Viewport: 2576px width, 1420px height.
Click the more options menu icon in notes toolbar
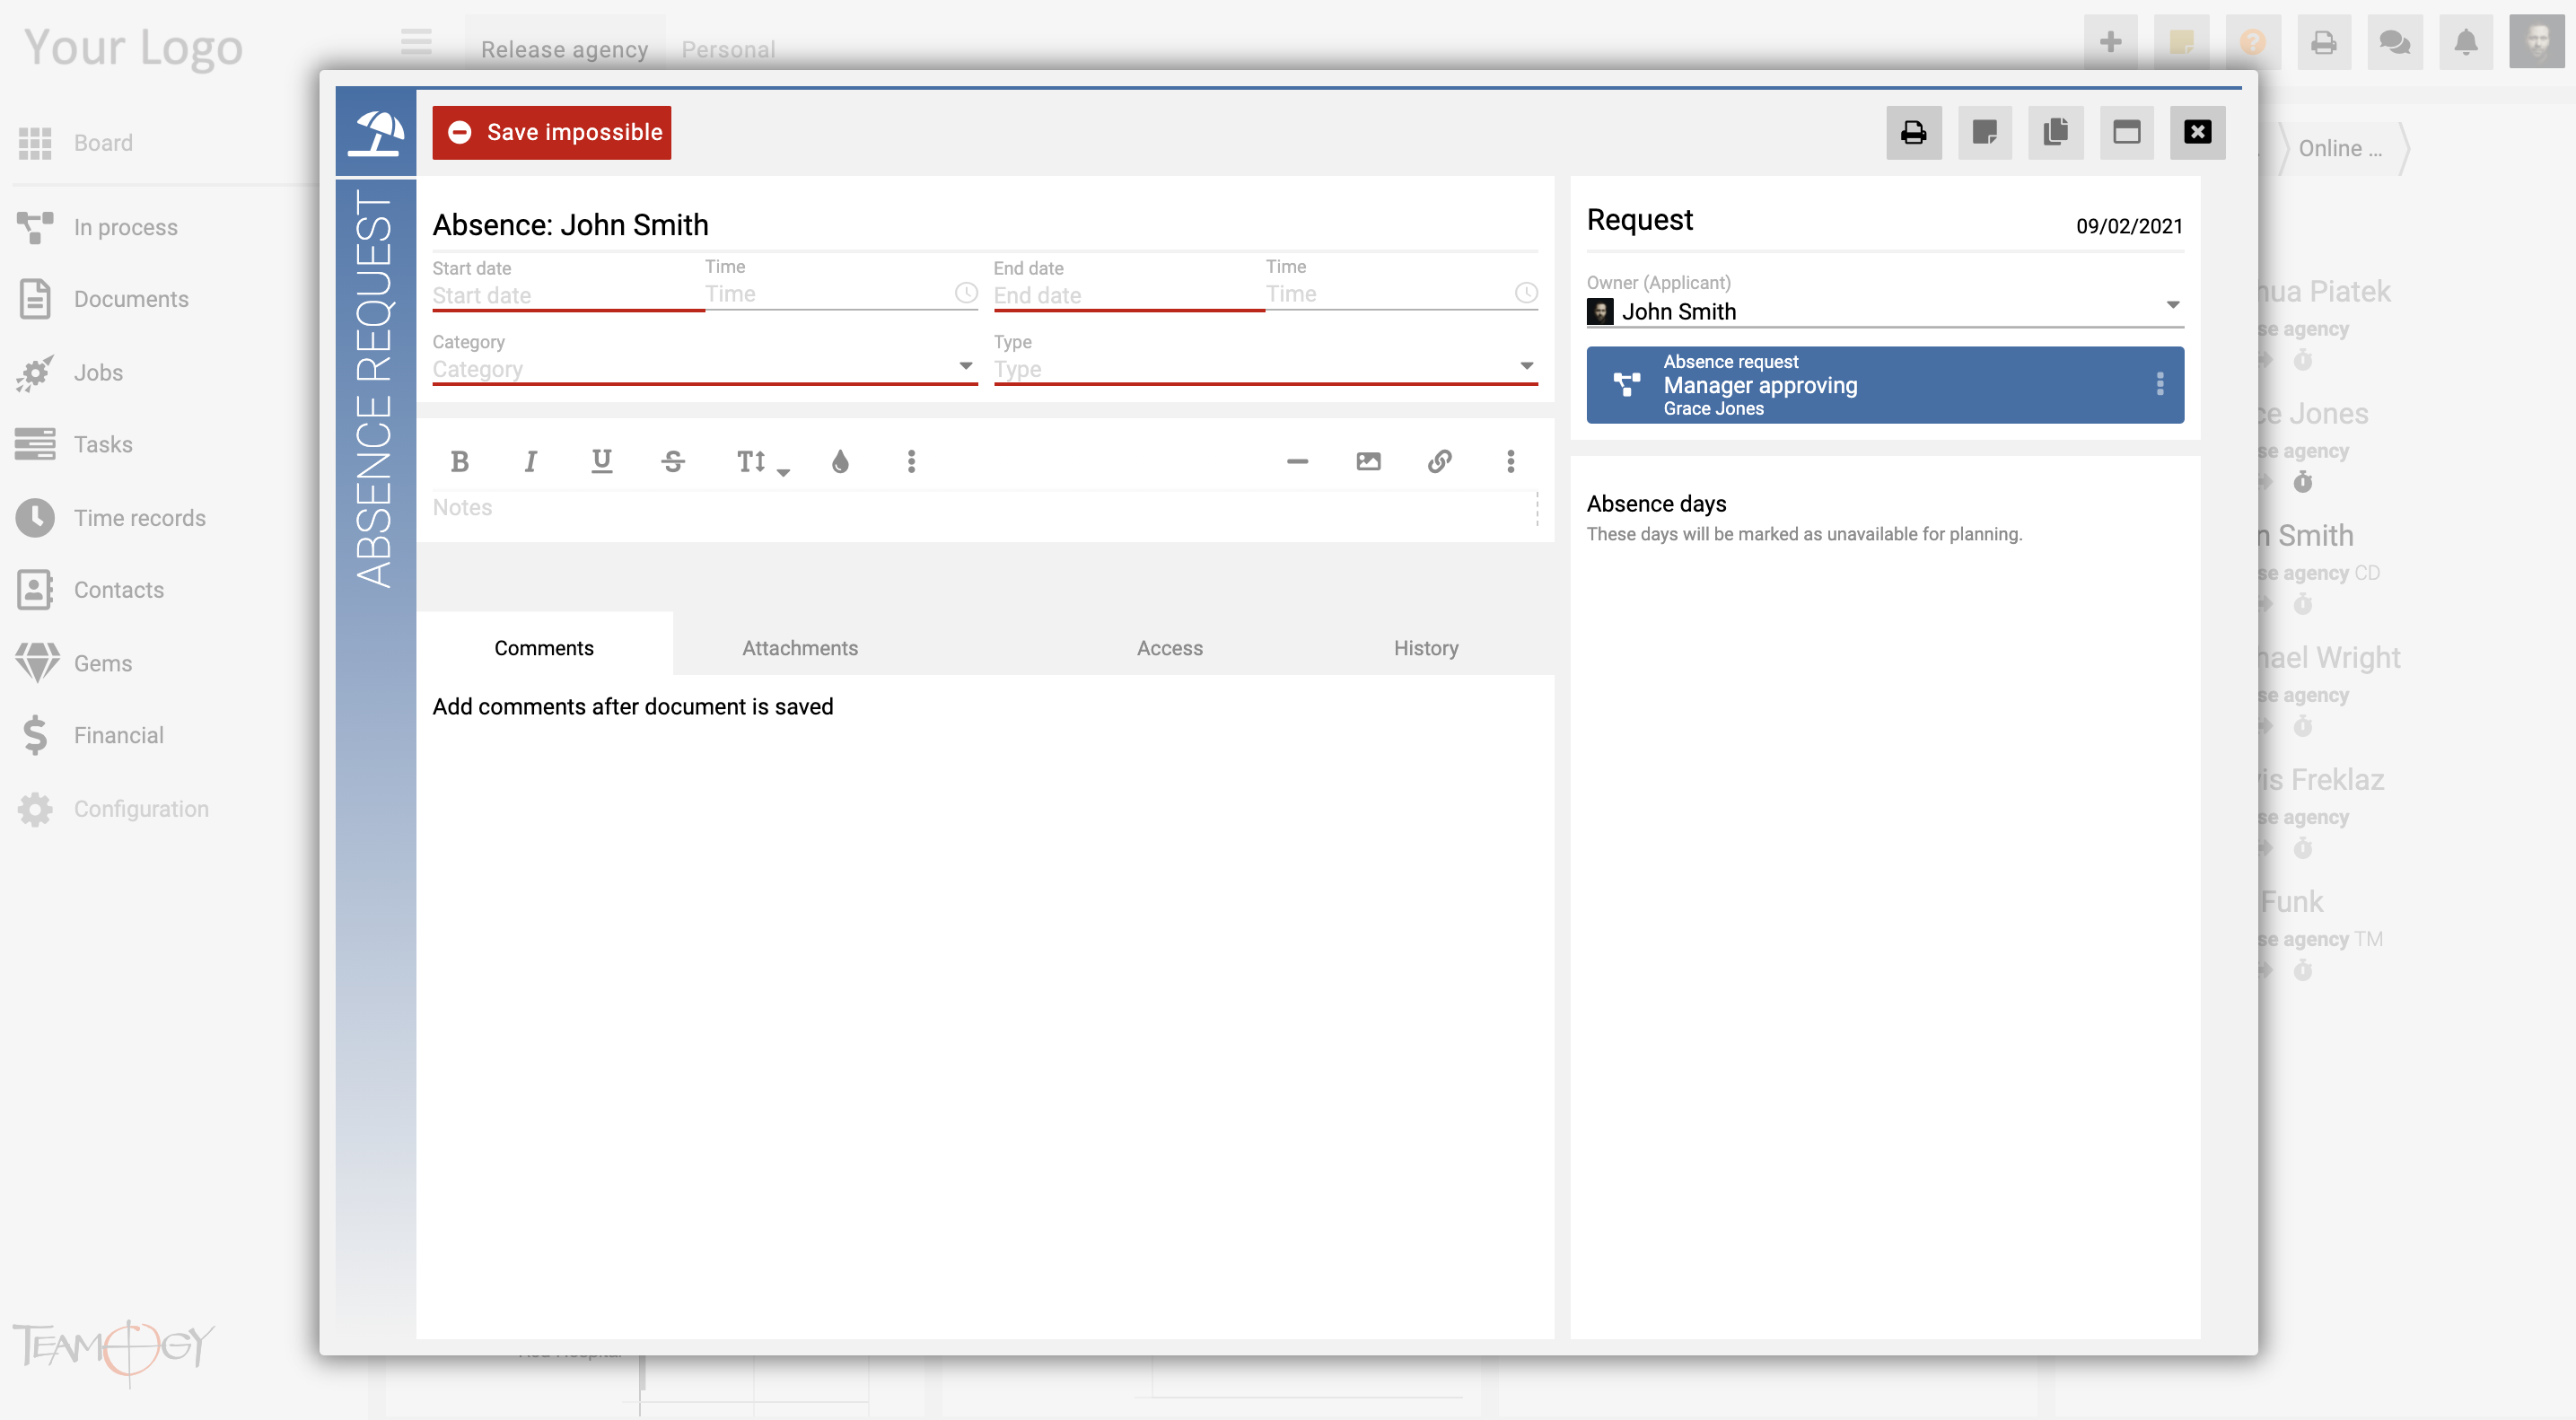[1510, 461]
